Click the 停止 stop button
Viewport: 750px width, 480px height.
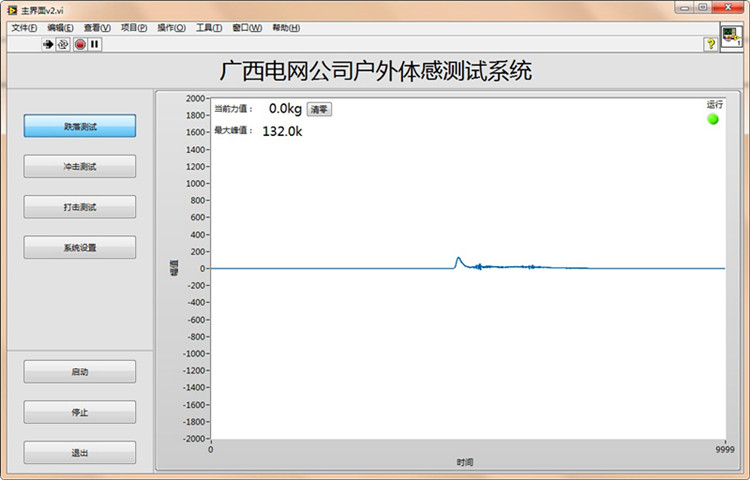coord(80,412)
